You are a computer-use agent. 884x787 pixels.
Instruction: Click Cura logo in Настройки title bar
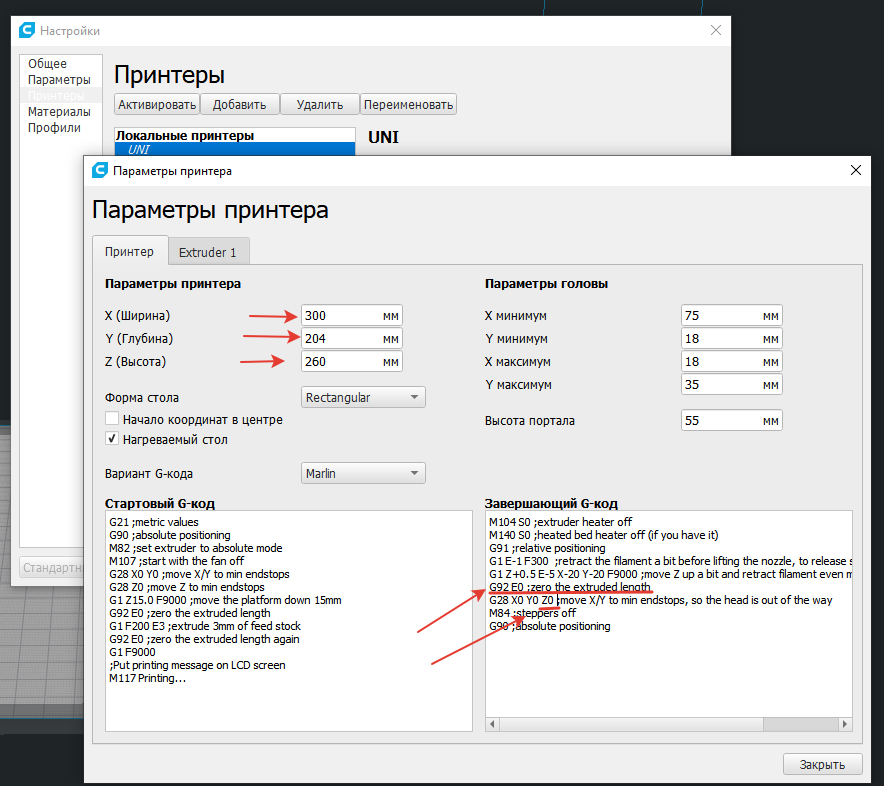(27, 30)
